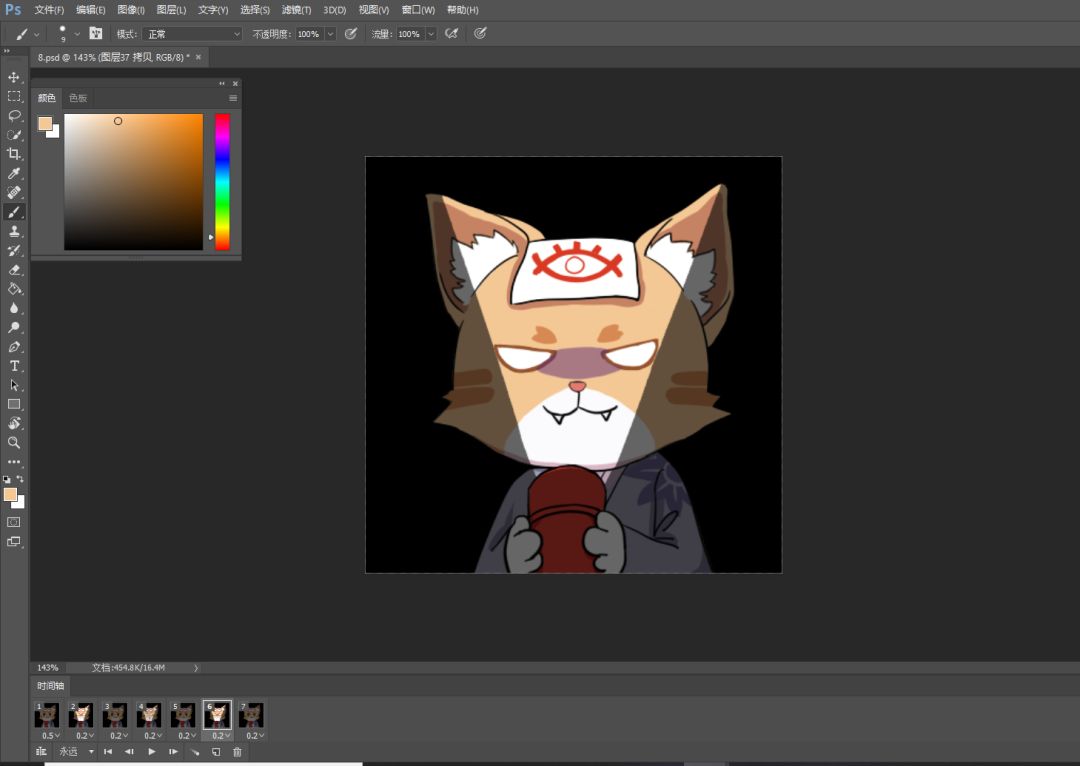Toggle pressure for opacity button
Screen dimensions: 1080x766
(351, 33)
